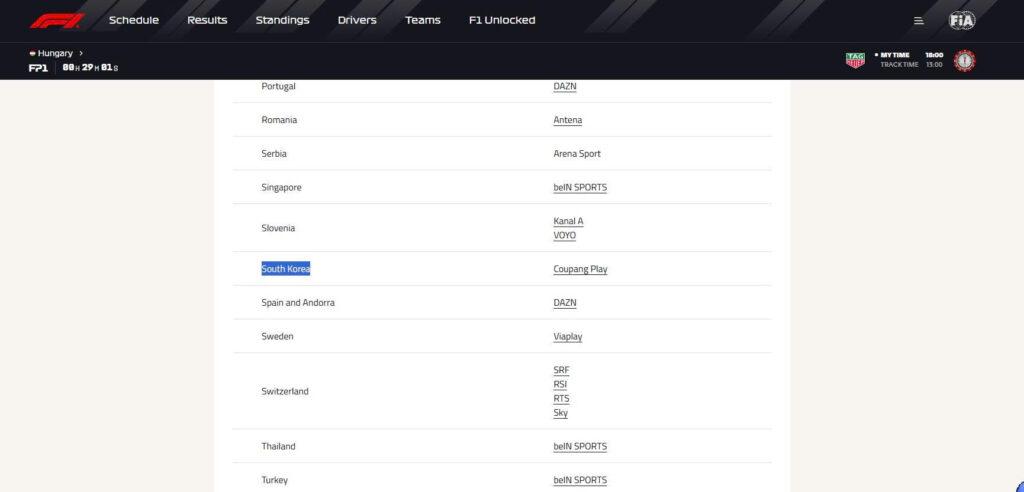Click the Portugal country cell

tap(278, 86)
